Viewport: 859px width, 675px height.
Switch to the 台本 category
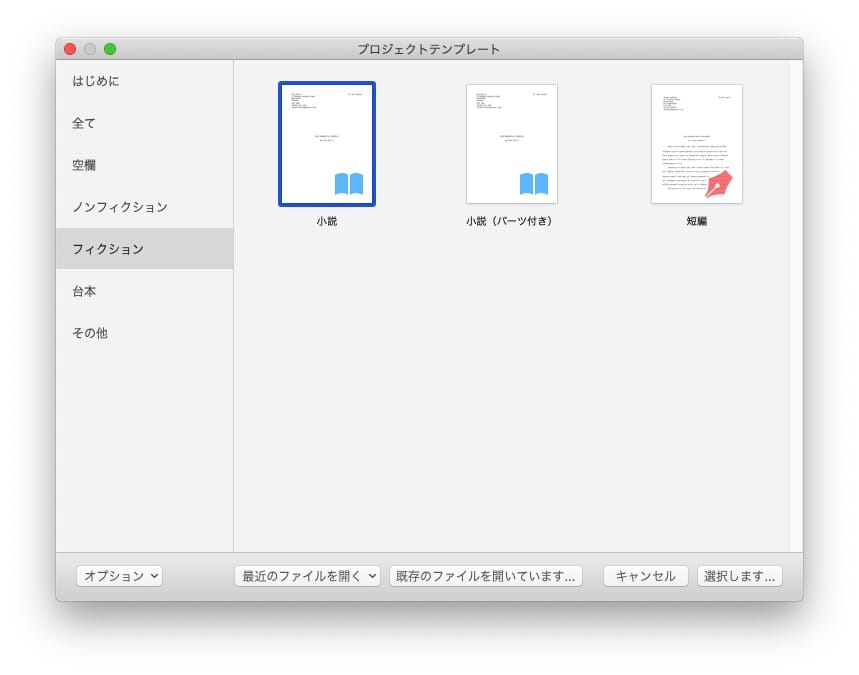(x=145, y=291)
